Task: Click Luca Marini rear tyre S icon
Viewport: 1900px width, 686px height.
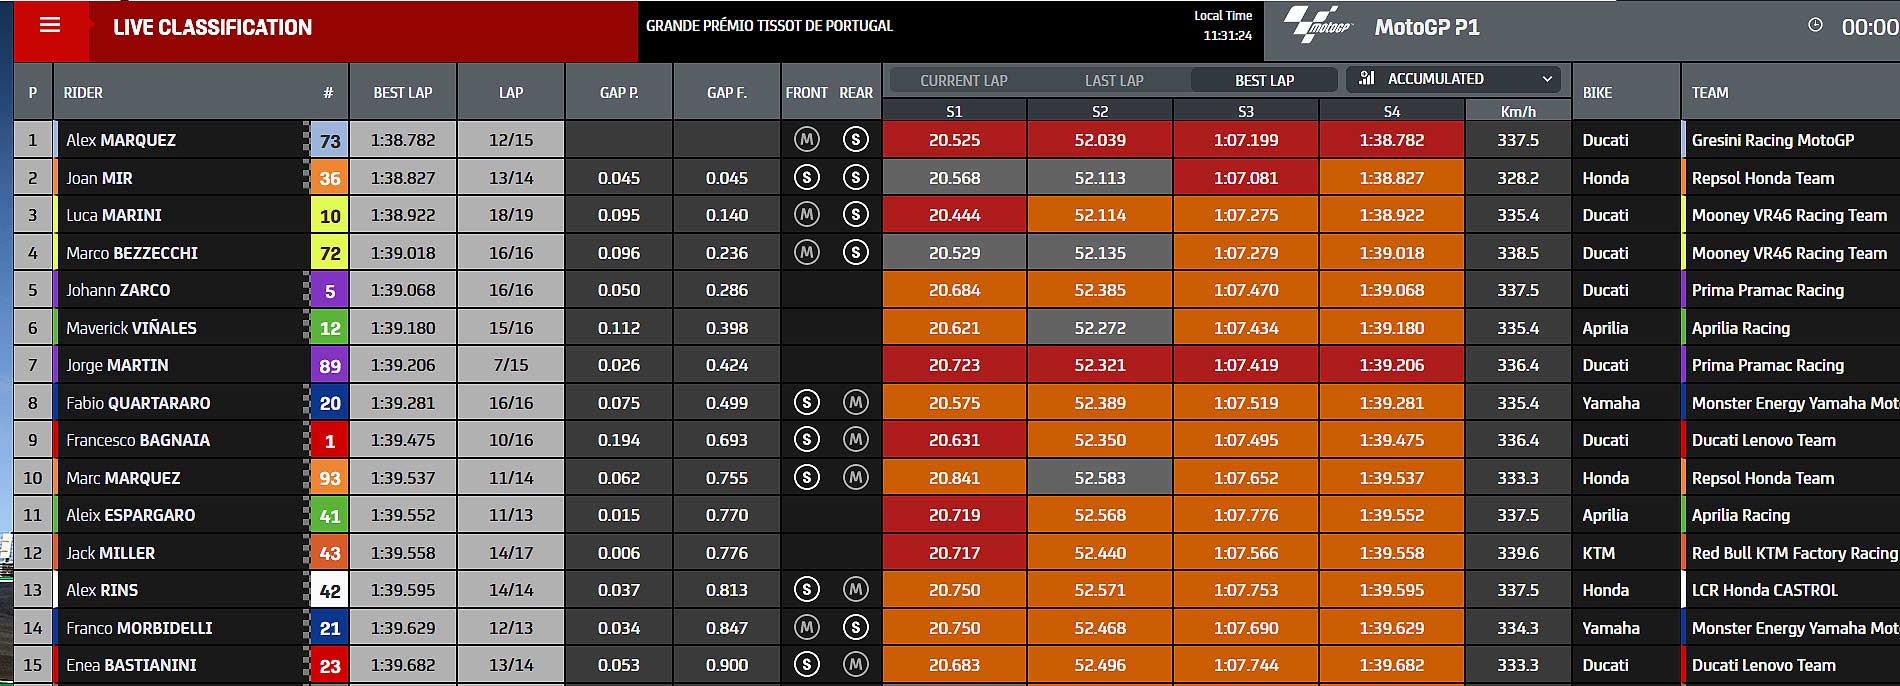Action: [x=855, y=215]
